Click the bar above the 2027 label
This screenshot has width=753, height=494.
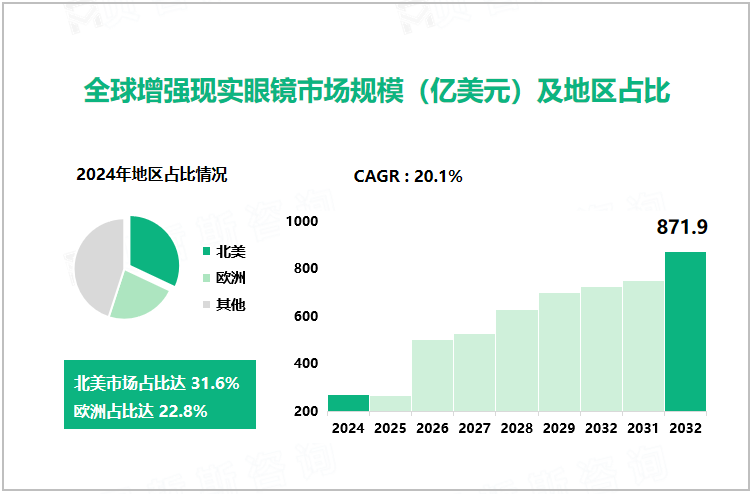(474, 373)
